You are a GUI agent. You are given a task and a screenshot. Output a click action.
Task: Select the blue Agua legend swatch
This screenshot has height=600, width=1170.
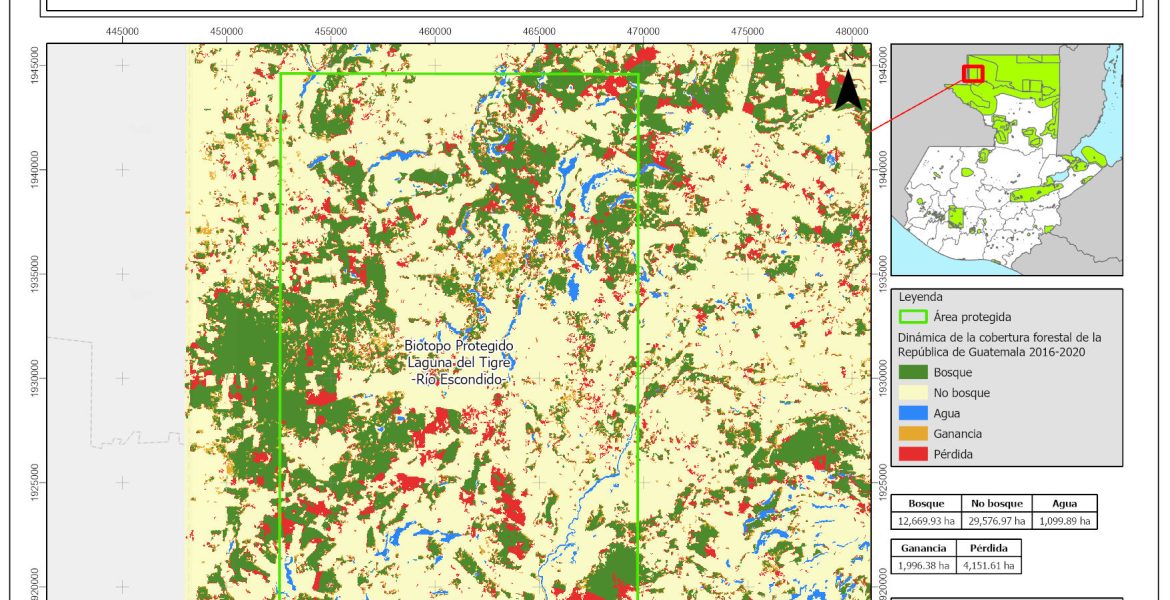pos(913,414)
